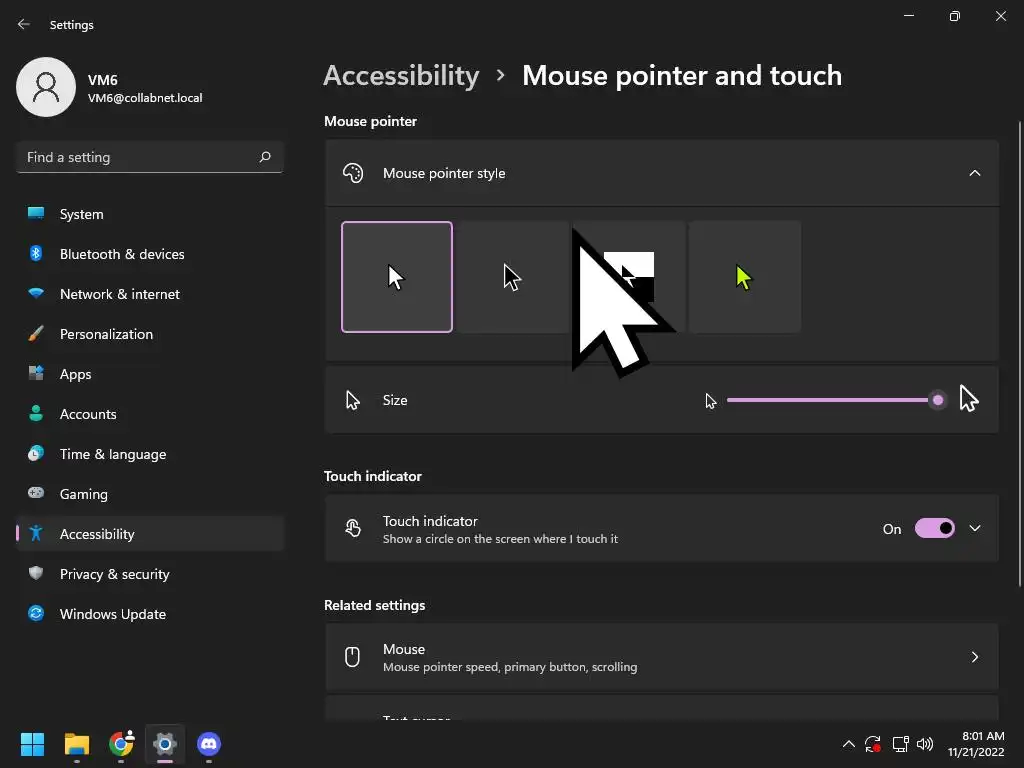This screenshot has width=1024, height=768.
Task: Click the back arrow in Settings
Action: click(x=24, y=24)
